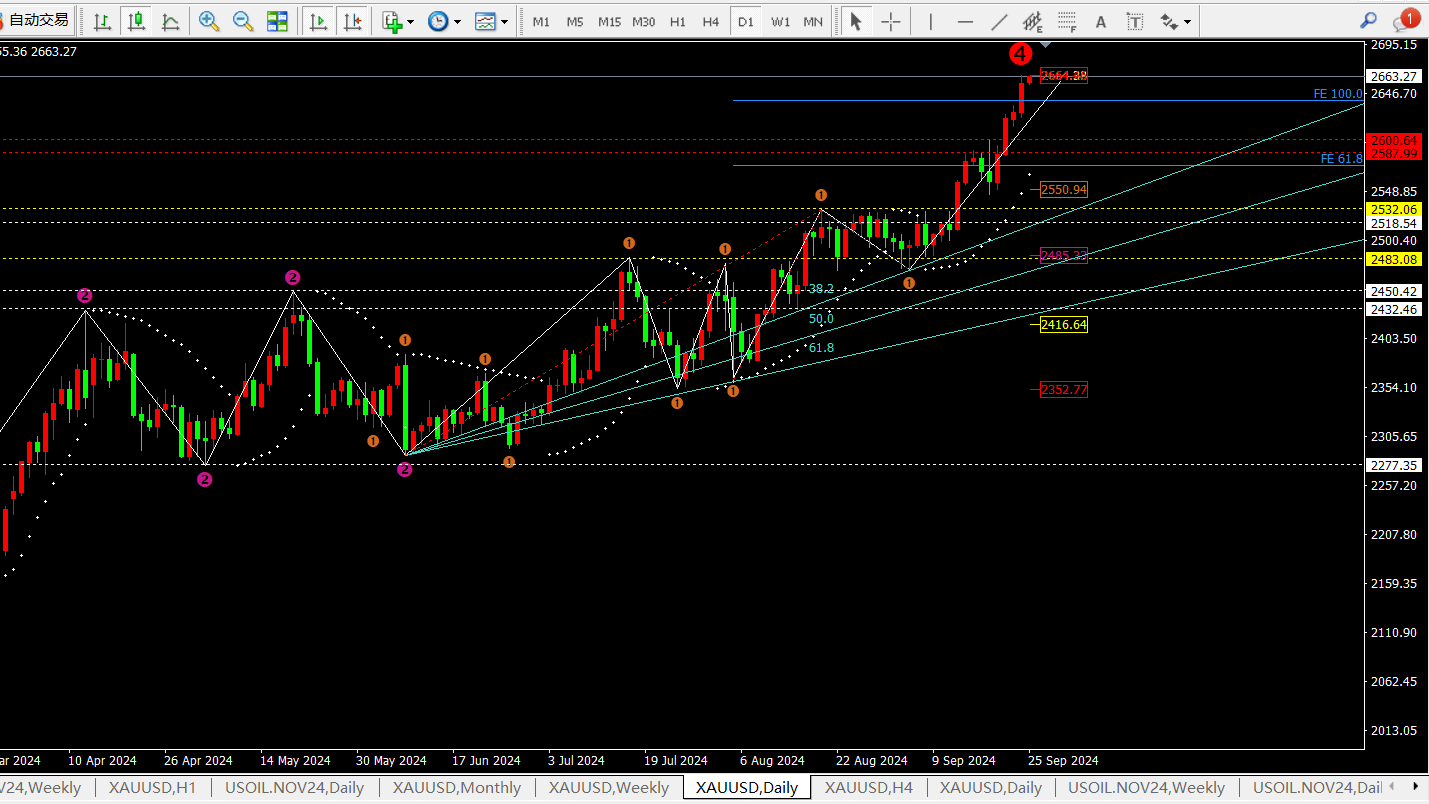Open the XAUUSD,Weekly chart tab
The width and height of the screenshot is (1429, 804).
pos(609,788)
